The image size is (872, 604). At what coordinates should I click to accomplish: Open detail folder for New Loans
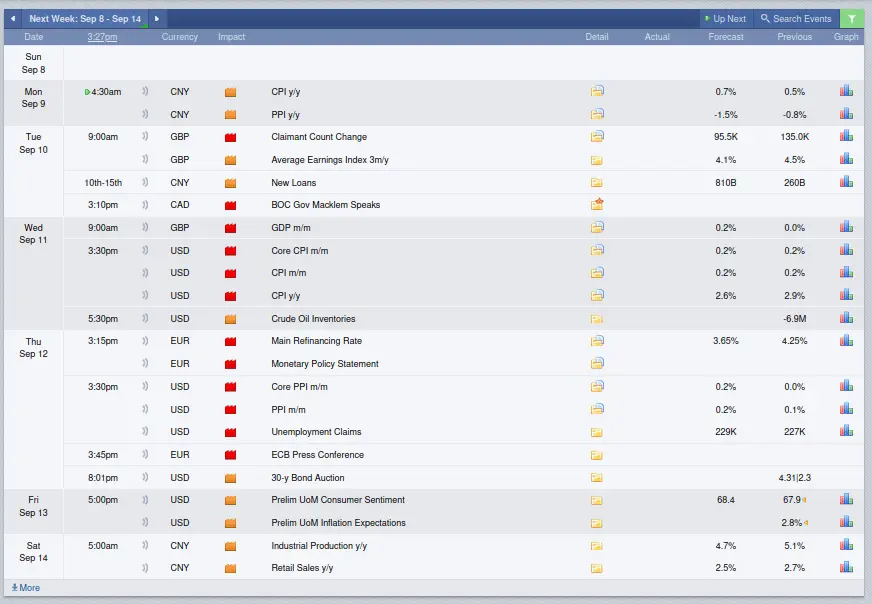coord(597,182)
